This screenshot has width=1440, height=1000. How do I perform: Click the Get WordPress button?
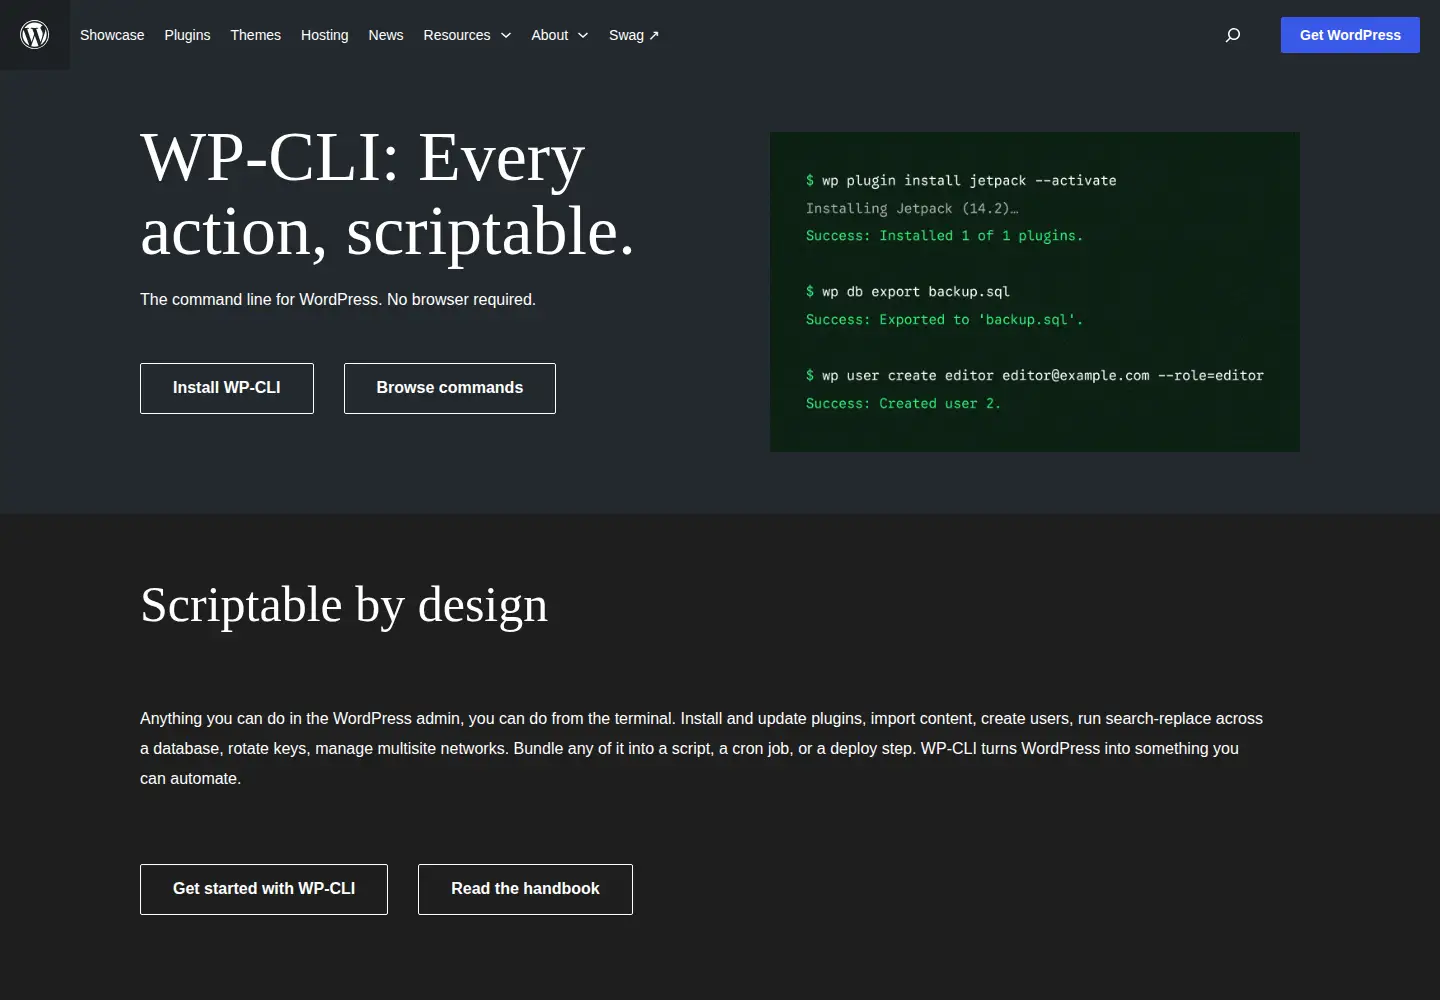1350,35
